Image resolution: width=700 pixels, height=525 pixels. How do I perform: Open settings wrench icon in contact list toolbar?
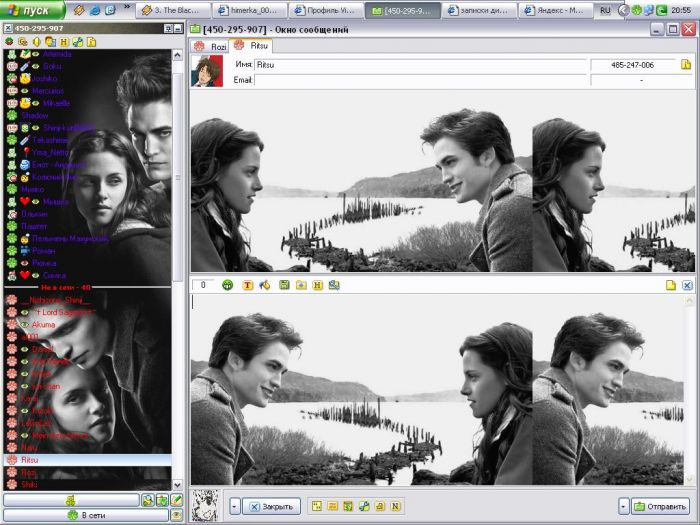[x=77, y=42]
